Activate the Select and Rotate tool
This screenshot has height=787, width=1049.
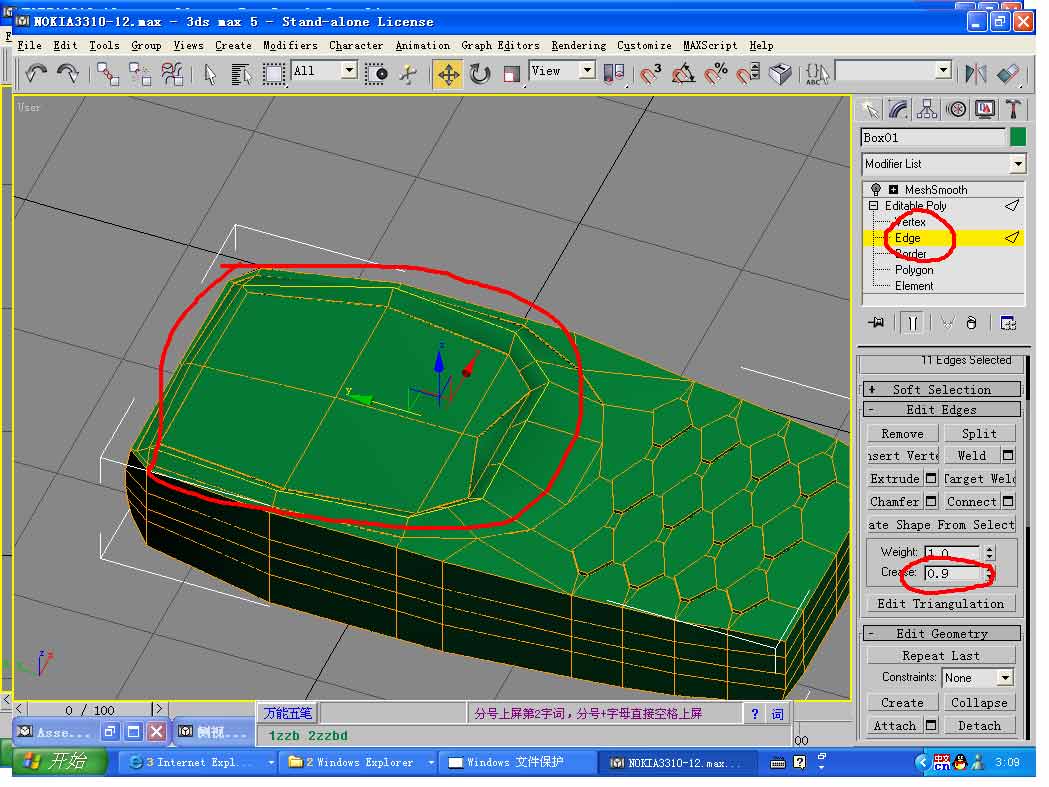[x=480, y=74]
